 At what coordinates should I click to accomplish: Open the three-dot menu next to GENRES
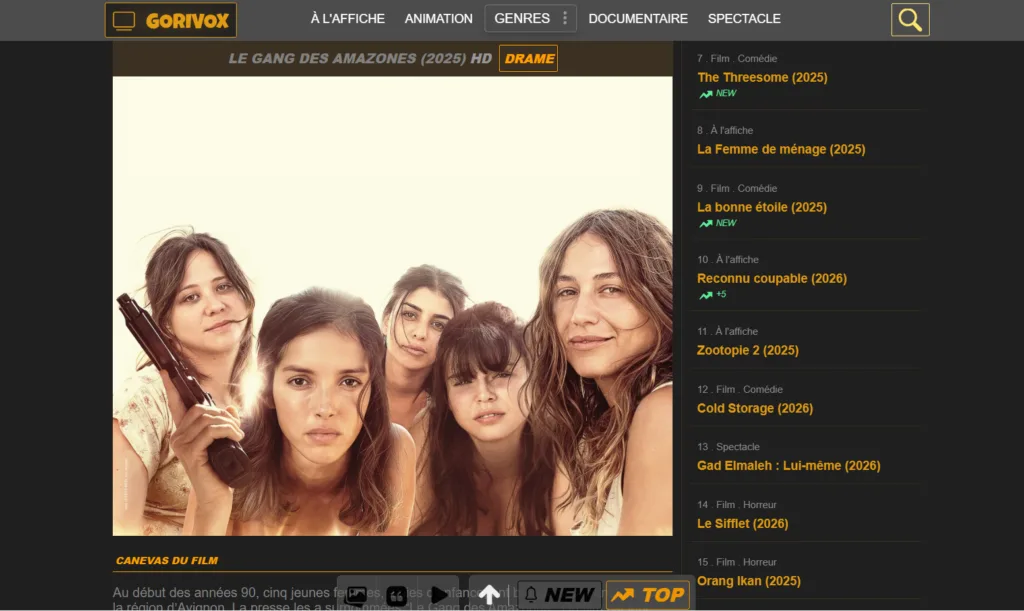pos(564,18)
